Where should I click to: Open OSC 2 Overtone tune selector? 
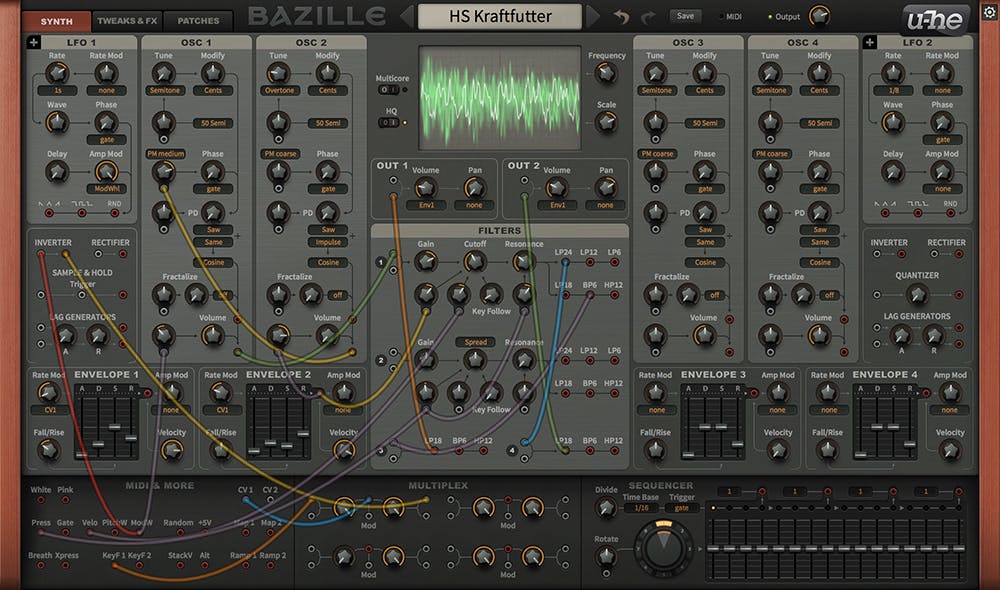pos(279,91)
